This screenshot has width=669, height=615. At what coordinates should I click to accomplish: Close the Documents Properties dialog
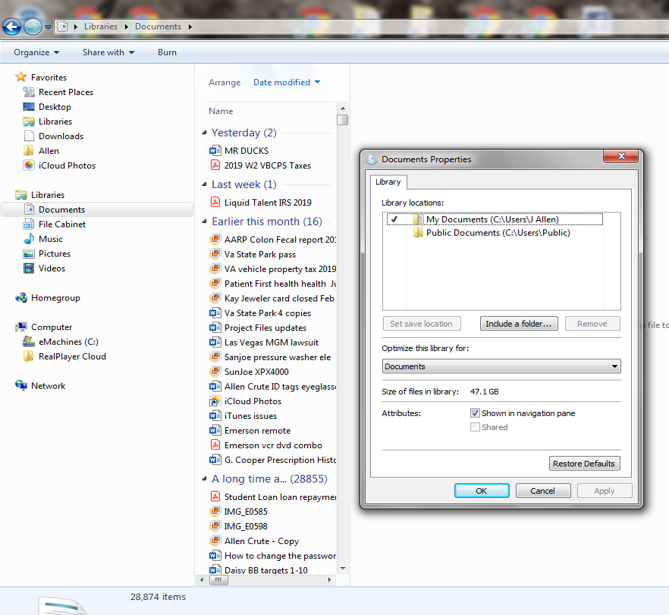[621, 157]
